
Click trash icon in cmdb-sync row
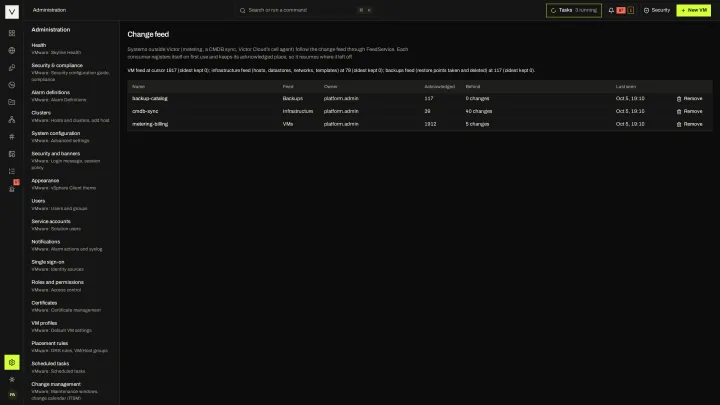pyautogui.click(x=679, y=112)
